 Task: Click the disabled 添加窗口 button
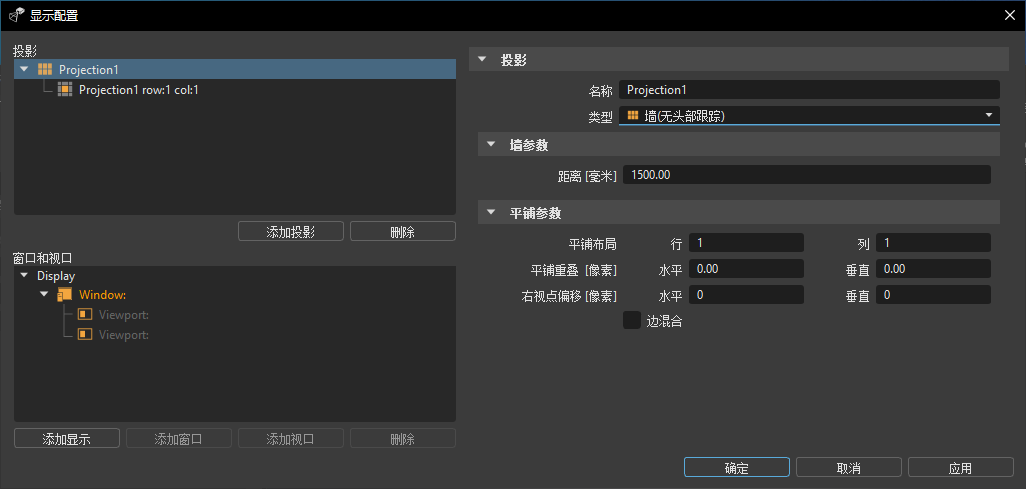(179, 439)
